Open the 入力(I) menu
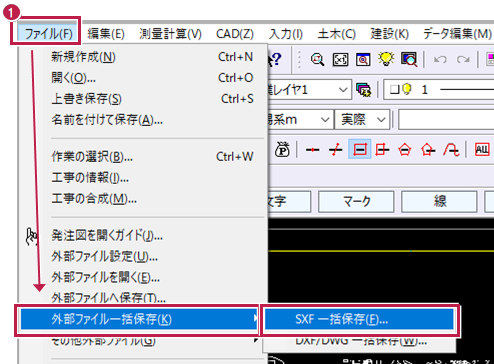Image resolution: width=494 pixels, height=364 pixels. tap(286, 33)
